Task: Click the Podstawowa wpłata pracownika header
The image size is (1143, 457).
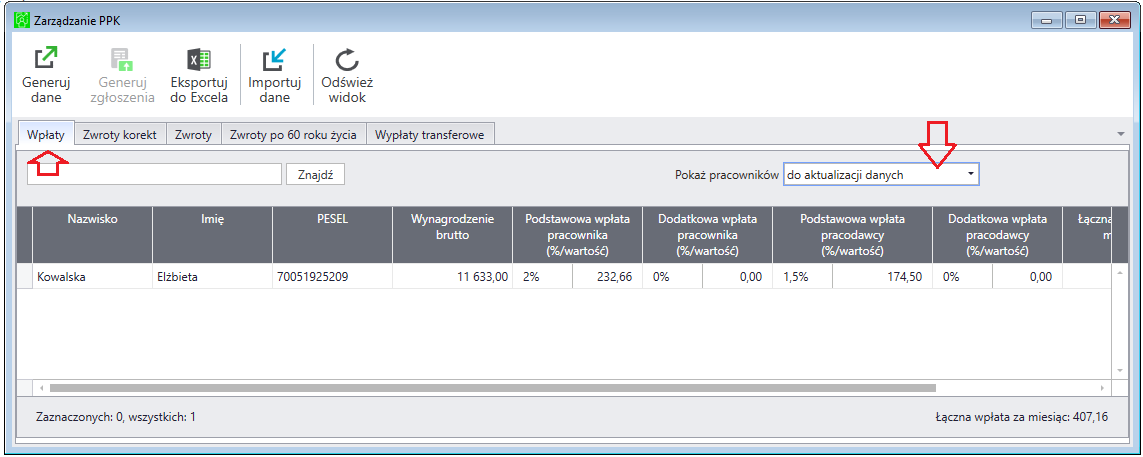Action: pos(577,235)
